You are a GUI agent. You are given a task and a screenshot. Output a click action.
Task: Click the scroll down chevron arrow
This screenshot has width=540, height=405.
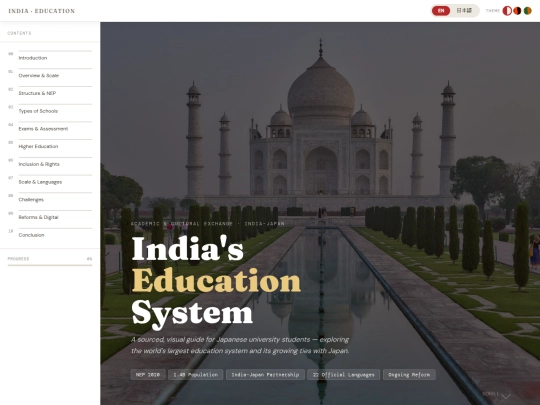click(506, 396)
